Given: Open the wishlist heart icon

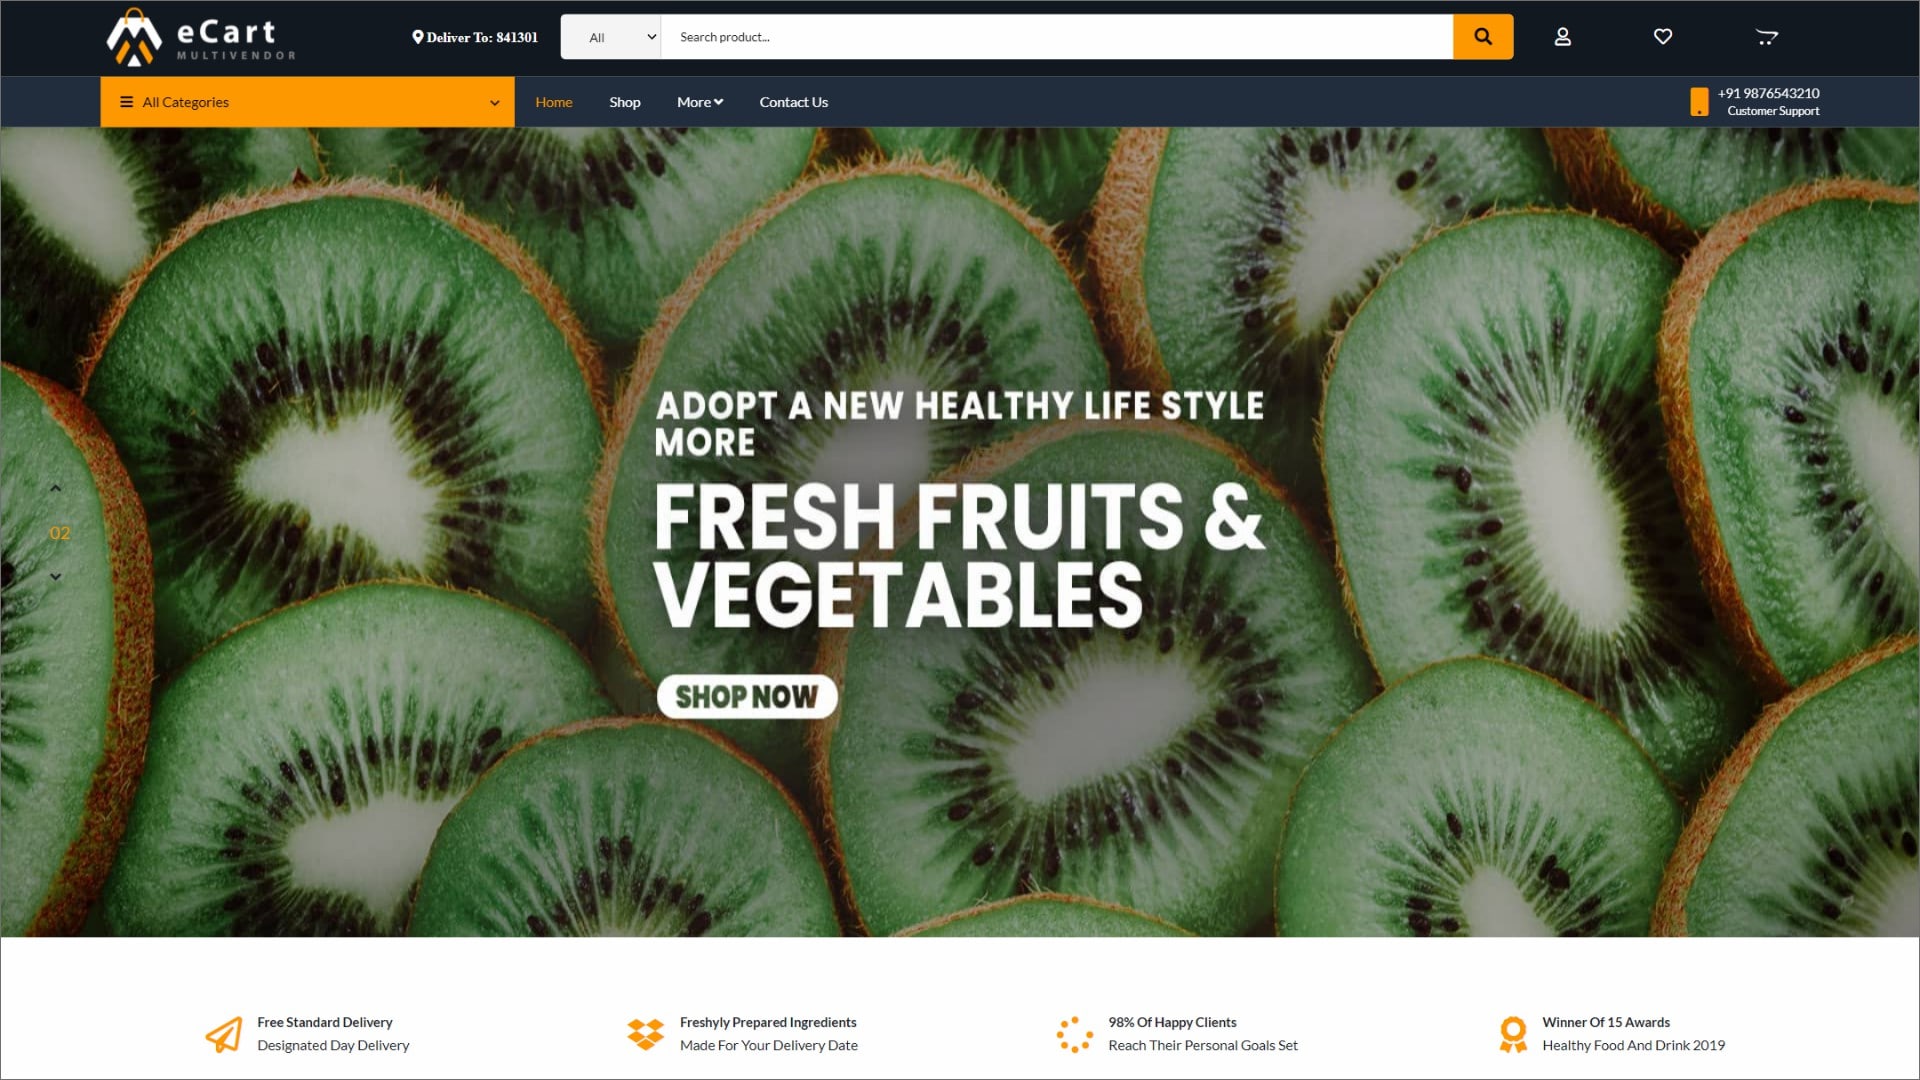Looking at the screenshot, I should pos(1662,37).
